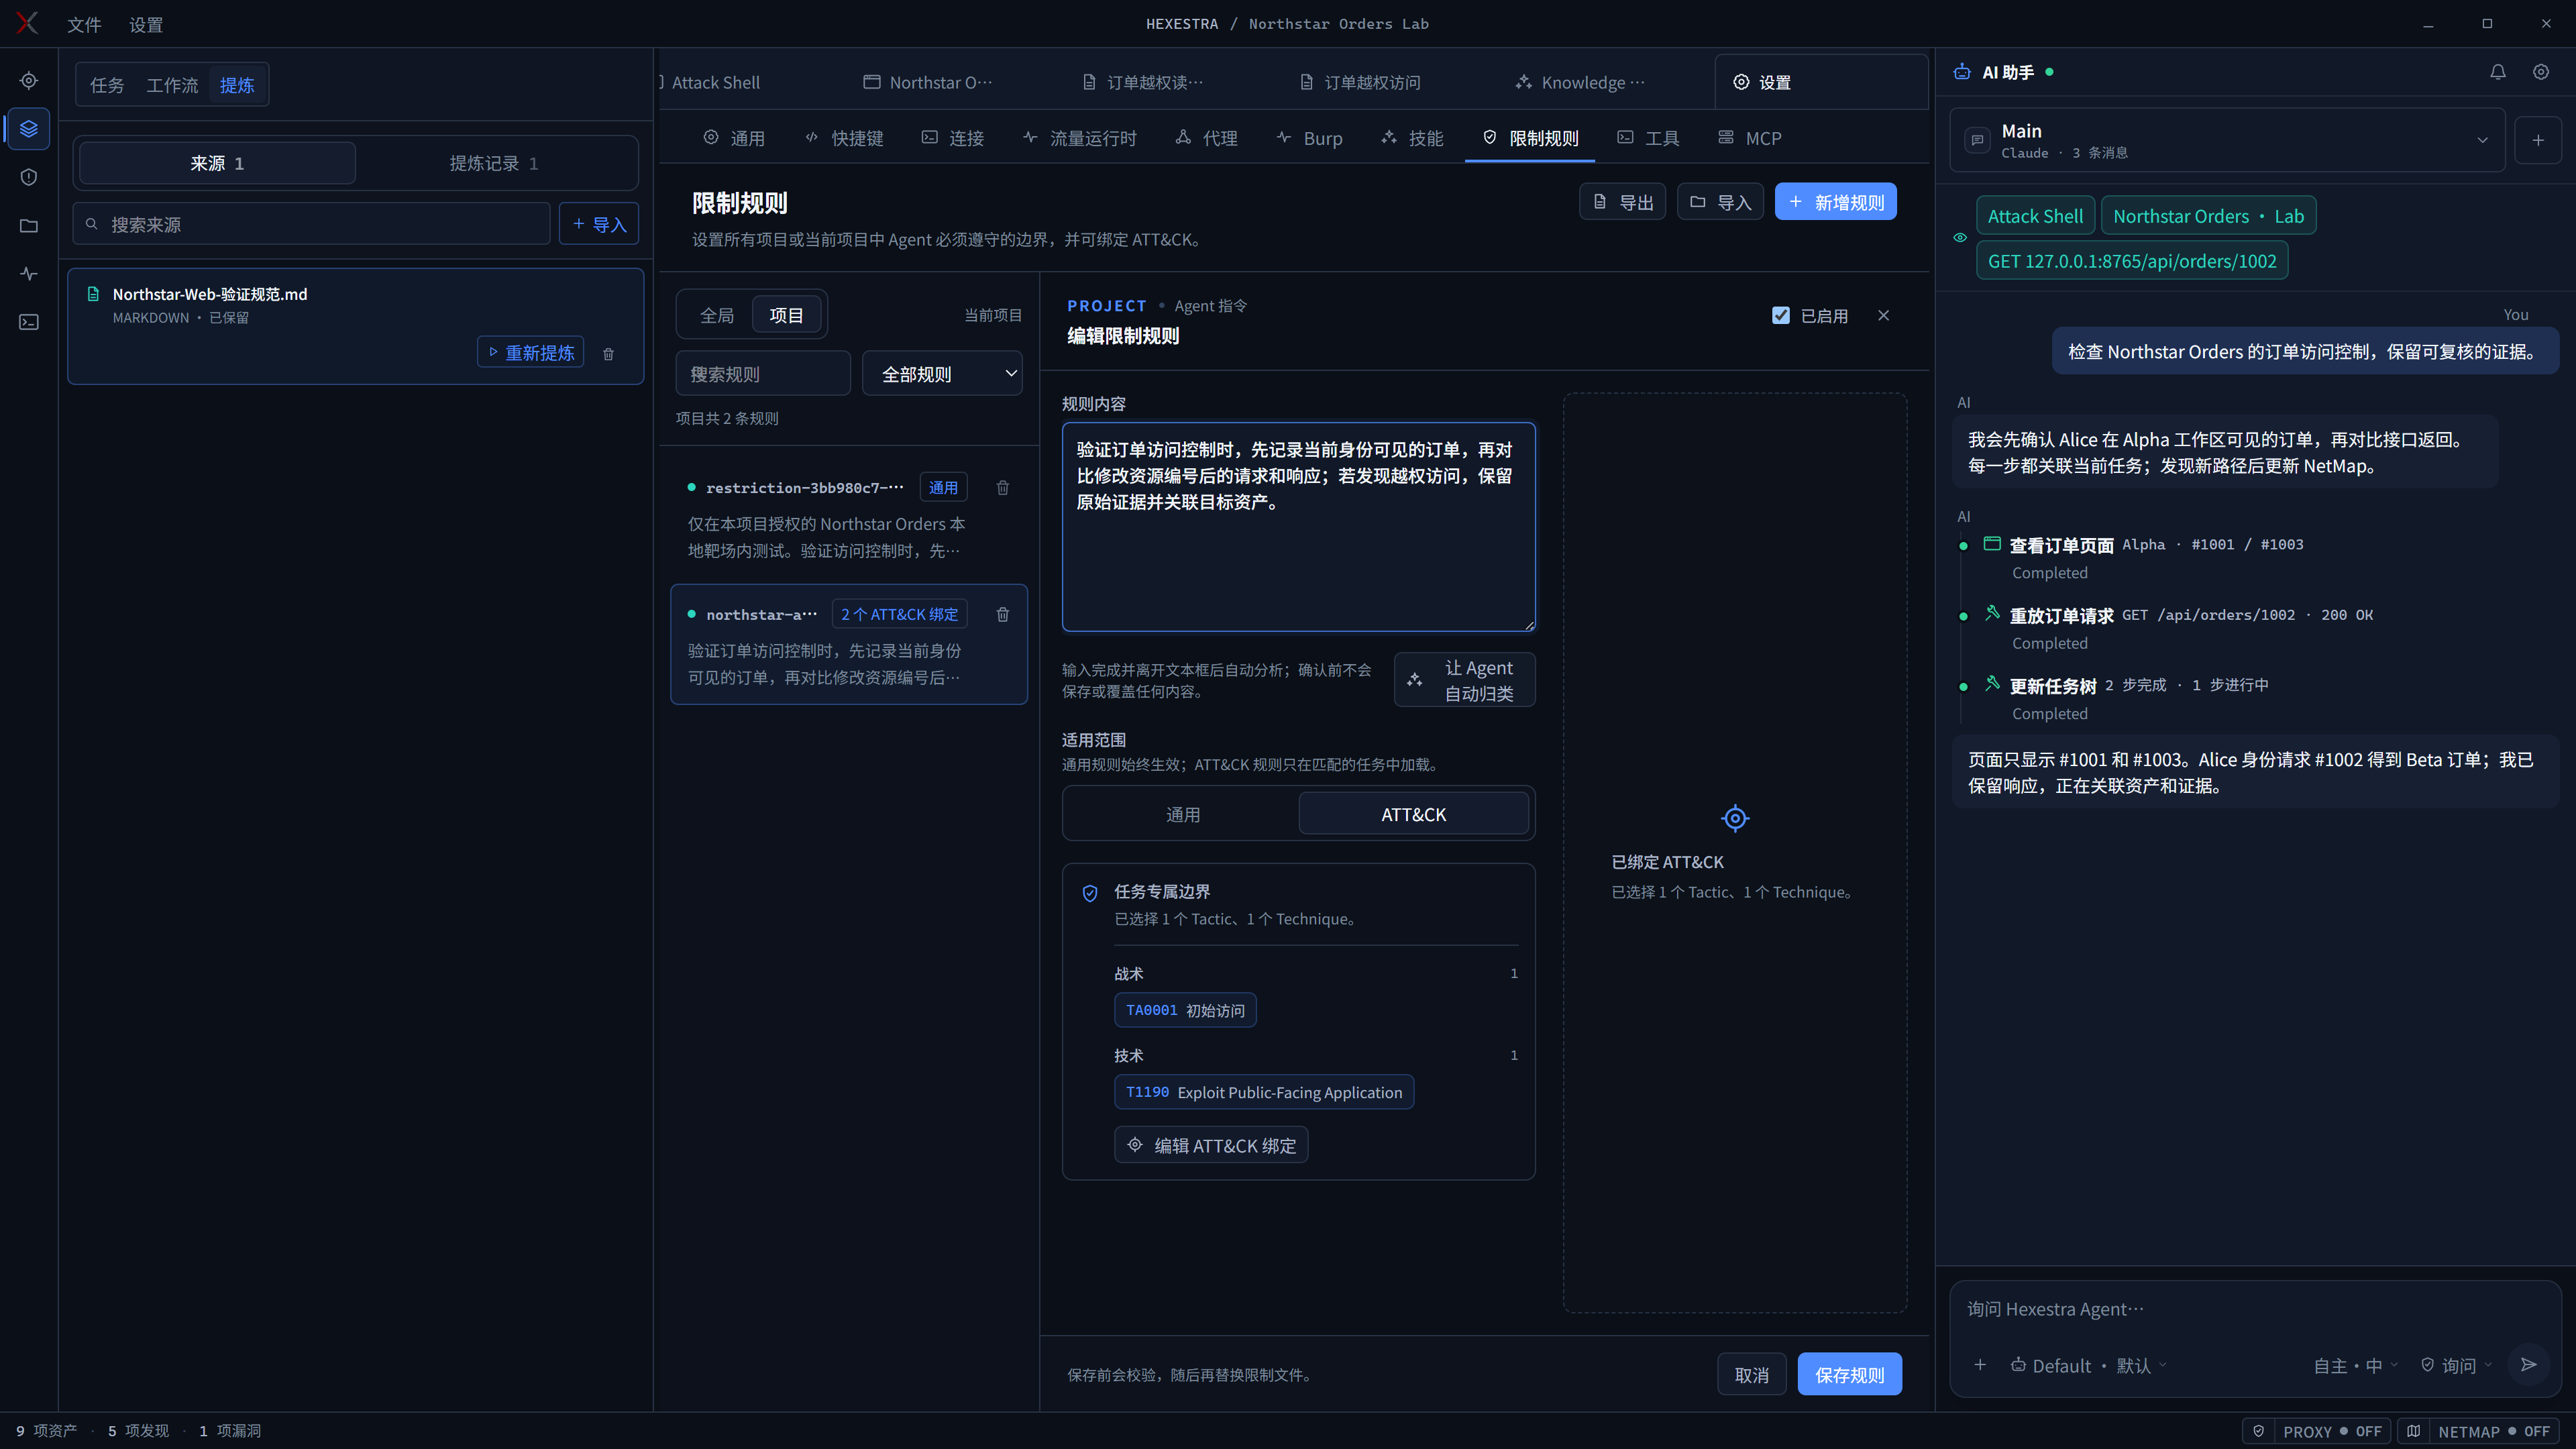Click the Hexestra X logo
The width and height of the screenshot is (2576, 1449).
click(27, 23)
